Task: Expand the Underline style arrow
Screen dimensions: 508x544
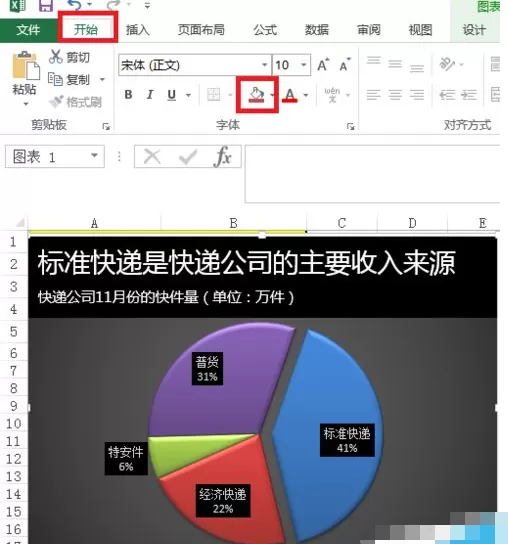Action: [188, 95]
